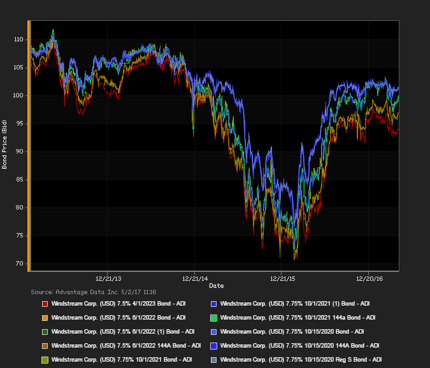The image size is (430, 368).
Task: Click the 12/21/14 x-axis date label
Action: (195, 279)
